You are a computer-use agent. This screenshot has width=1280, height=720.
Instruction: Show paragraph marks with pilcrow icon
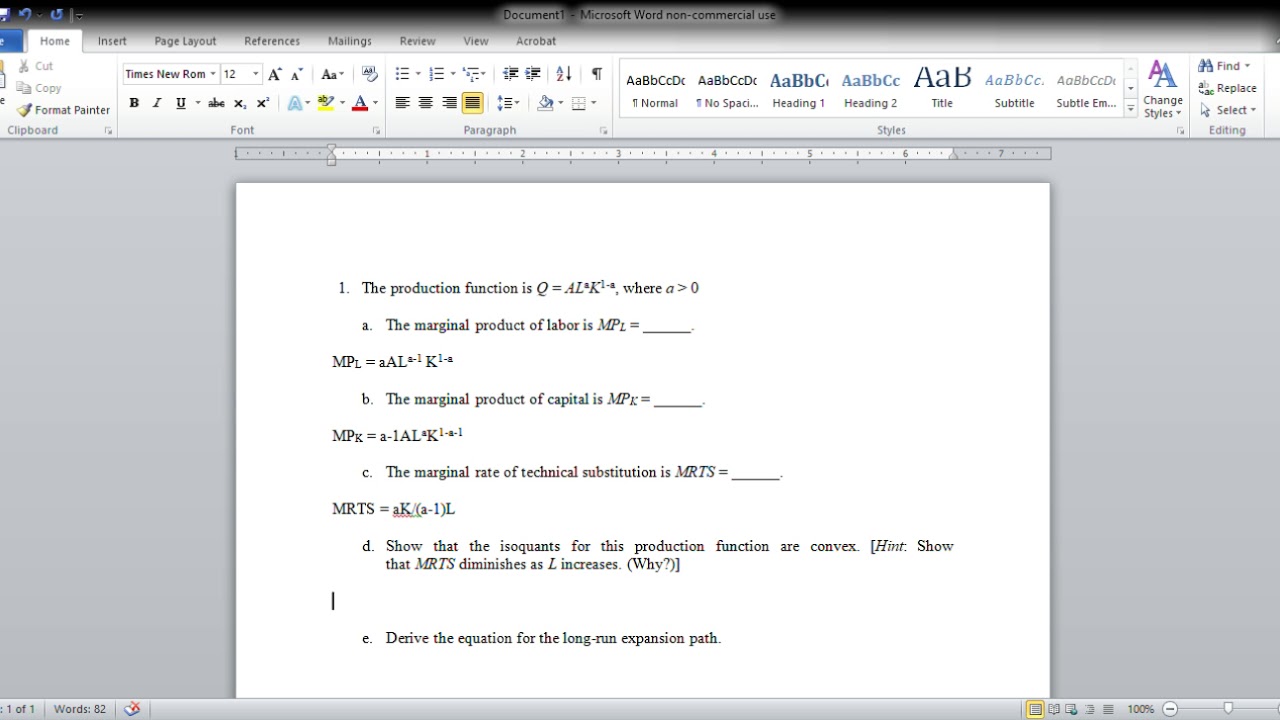tap(597, 74)
